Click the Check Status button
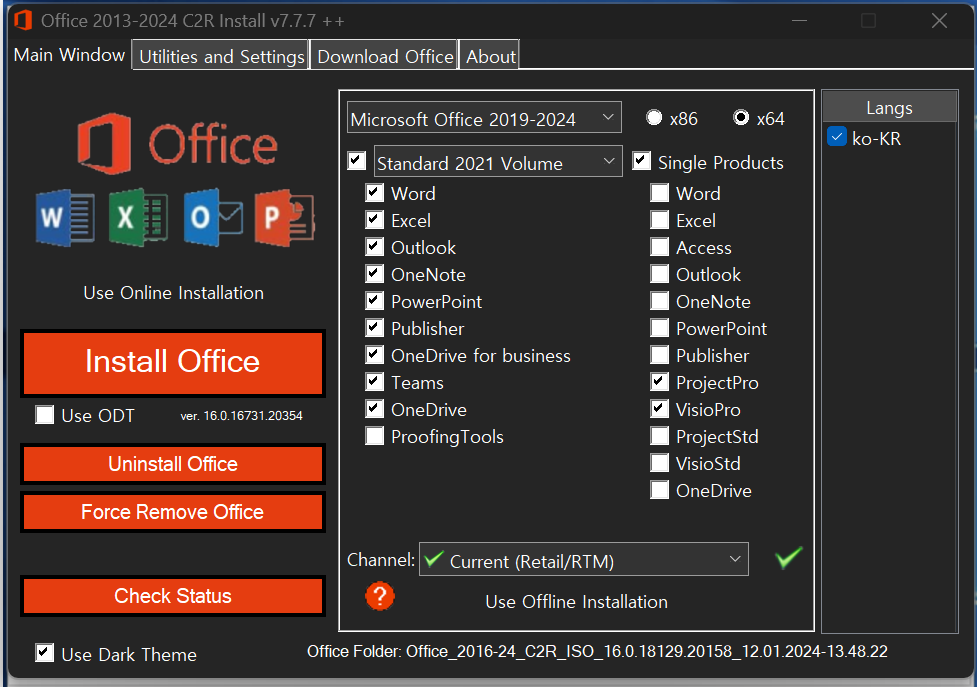The image size is (977, 687). pyautogui.click(x=173, y=596)
